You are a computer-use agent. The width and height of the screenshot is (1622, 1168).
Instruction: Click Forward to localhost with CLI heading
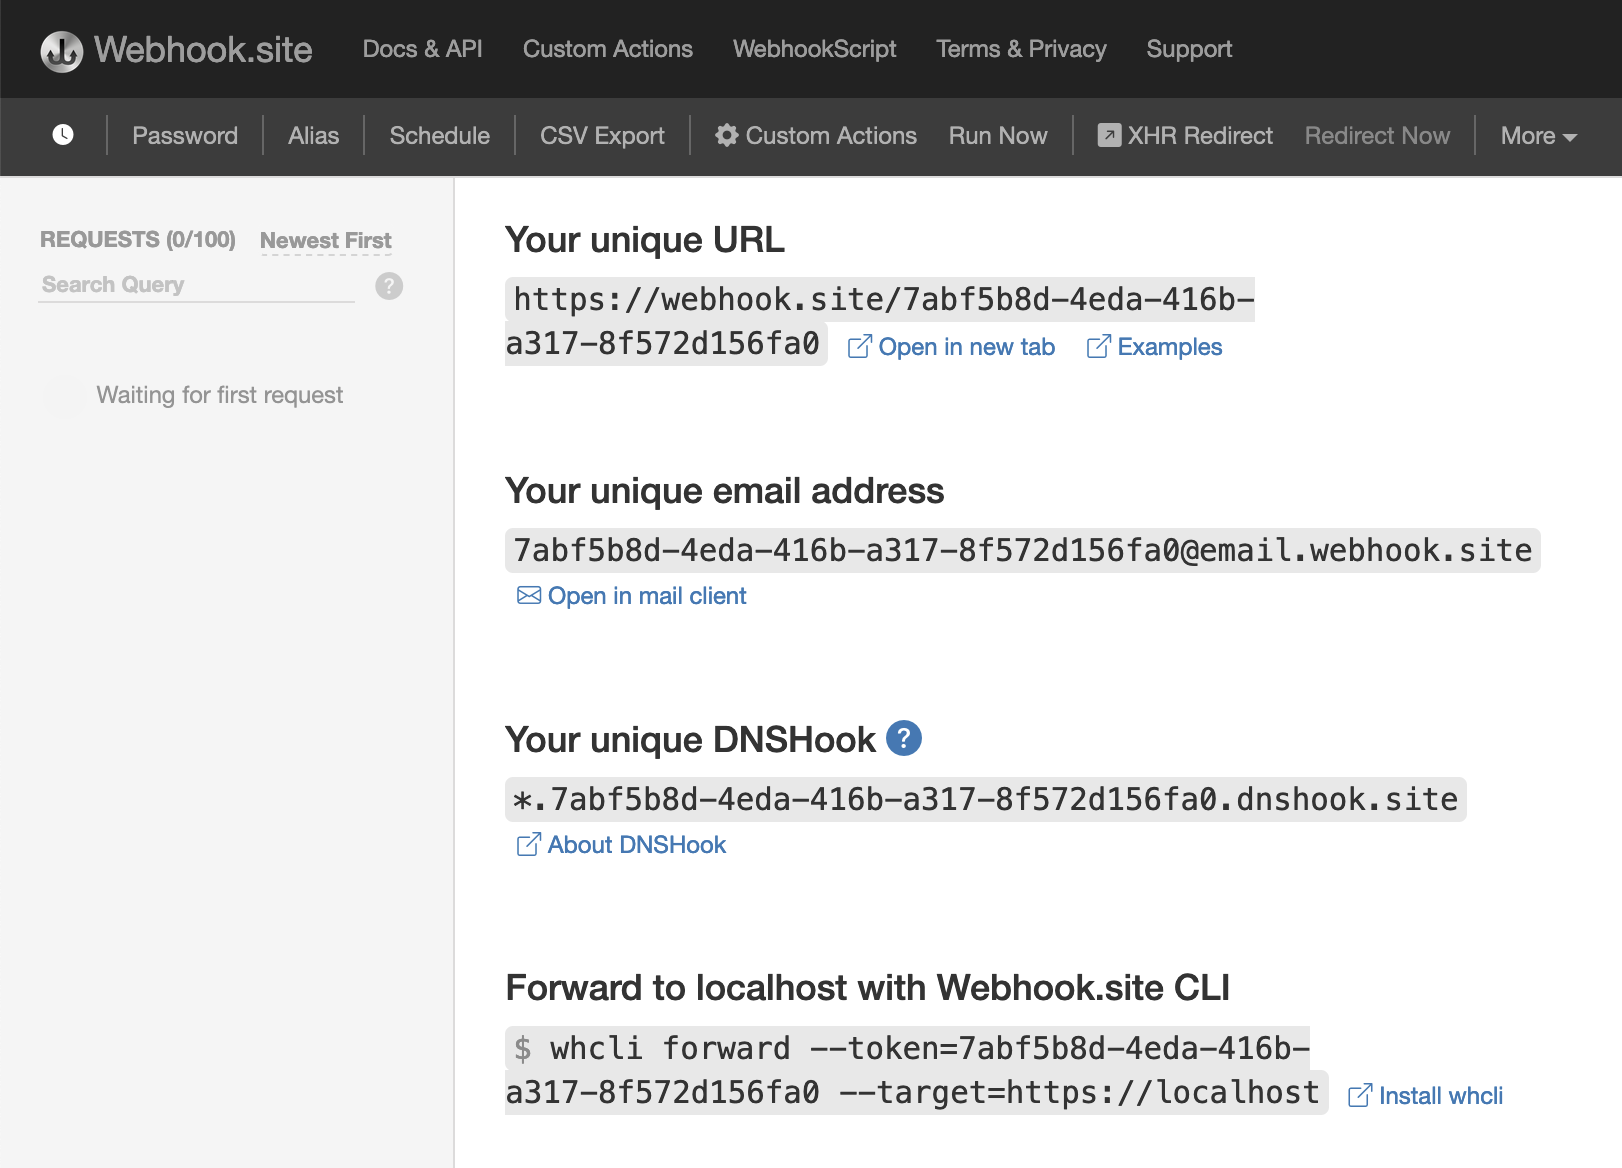click(867, 988)
